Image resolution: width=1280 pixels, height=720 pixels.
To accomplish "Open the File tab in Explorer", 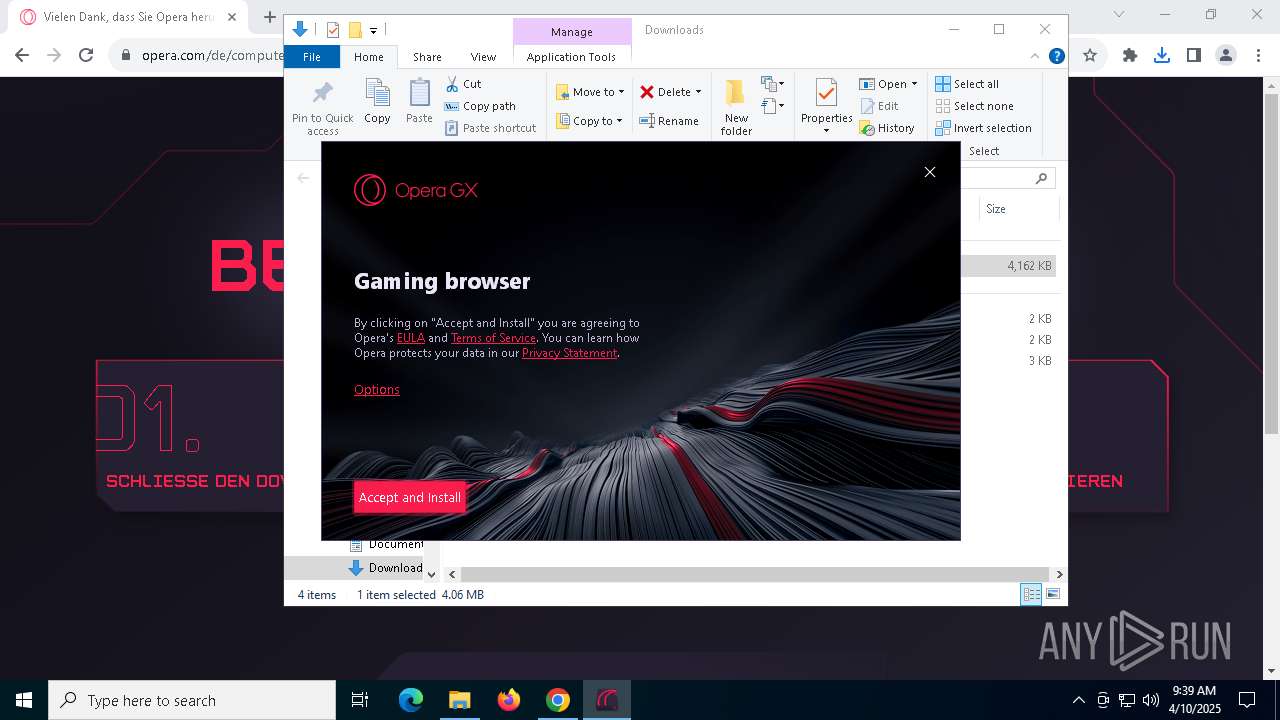I will click(x=312, y=57).
